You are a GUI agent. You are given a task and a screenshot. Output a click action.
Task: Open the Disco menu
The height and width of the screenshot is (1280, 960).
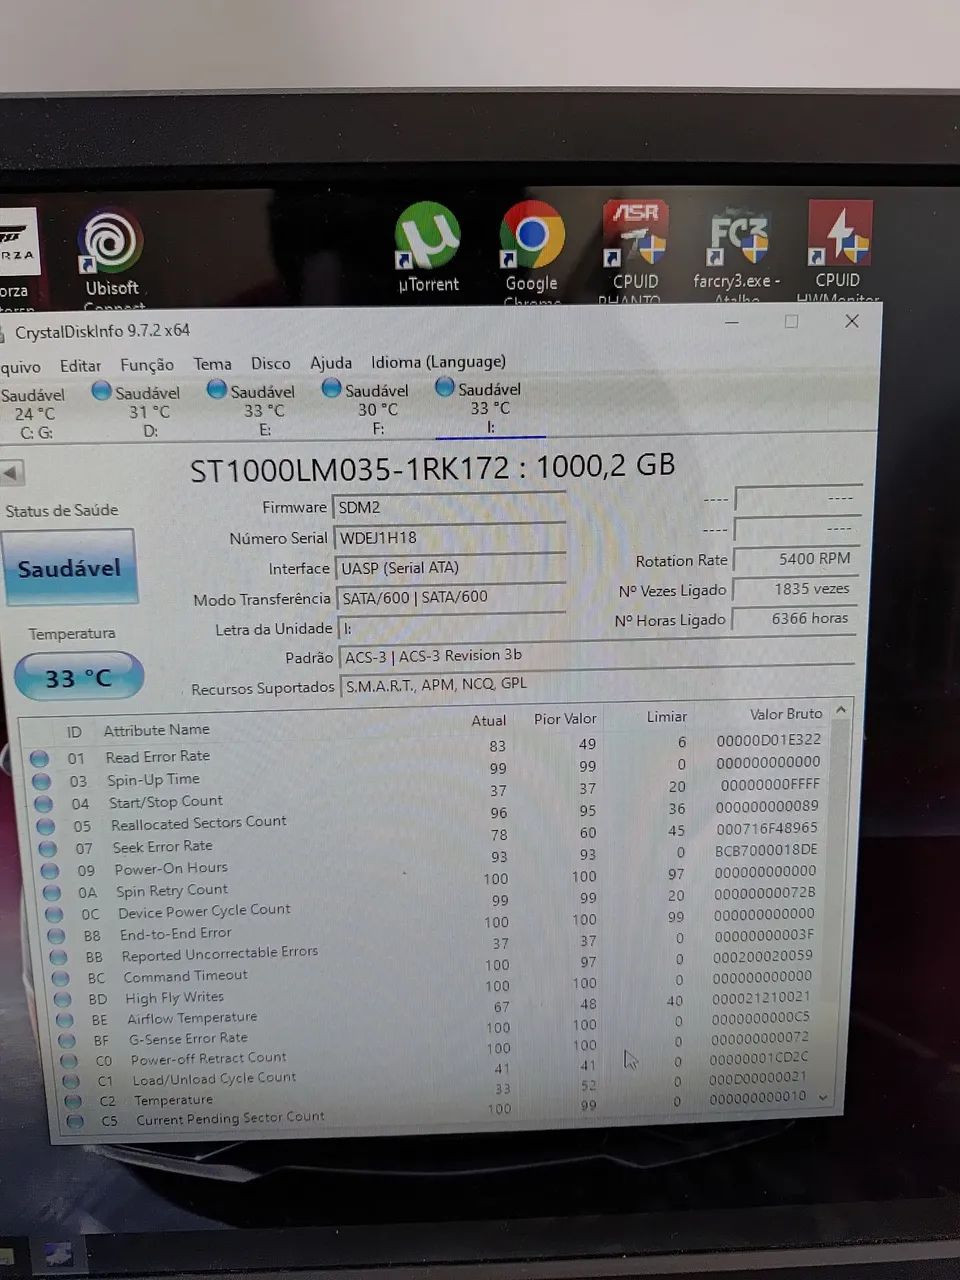[x=270, y=363]
